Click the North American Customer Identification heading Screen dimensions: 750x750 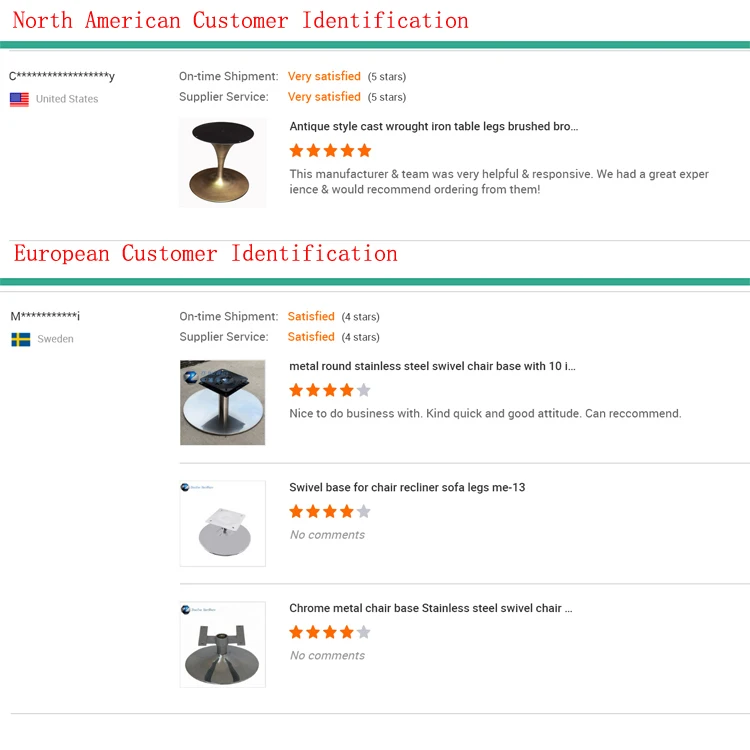pyautogui.click(x=240, y=20)
